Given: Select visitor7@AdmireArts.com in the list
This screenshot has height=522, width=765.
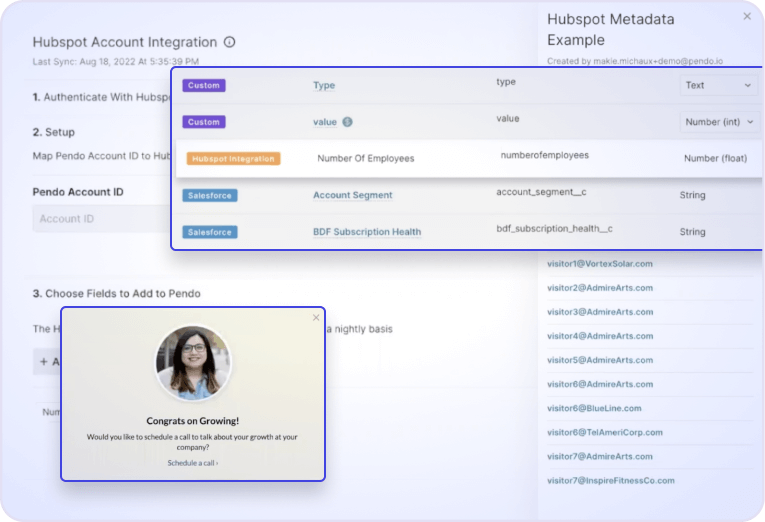Looking at the screenshot, I should (x=600, y=456).
